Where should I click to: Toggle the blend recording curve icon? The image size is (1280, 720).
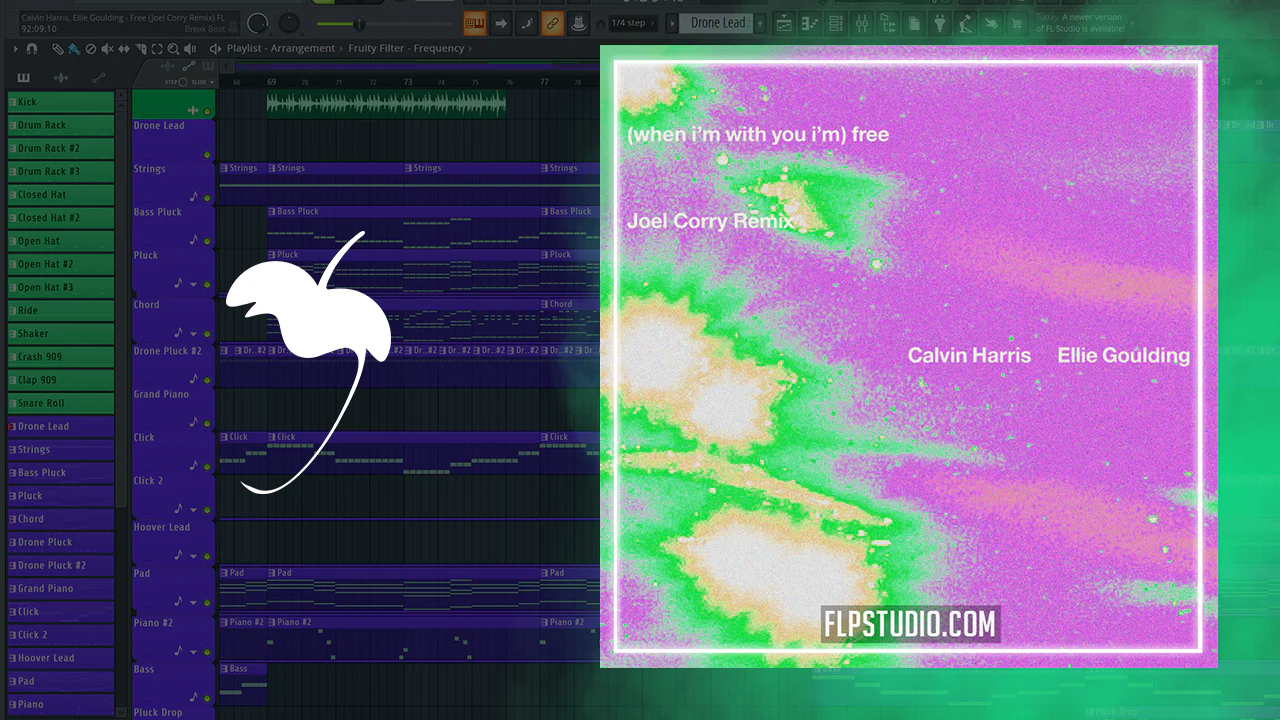tap(527, 23)
